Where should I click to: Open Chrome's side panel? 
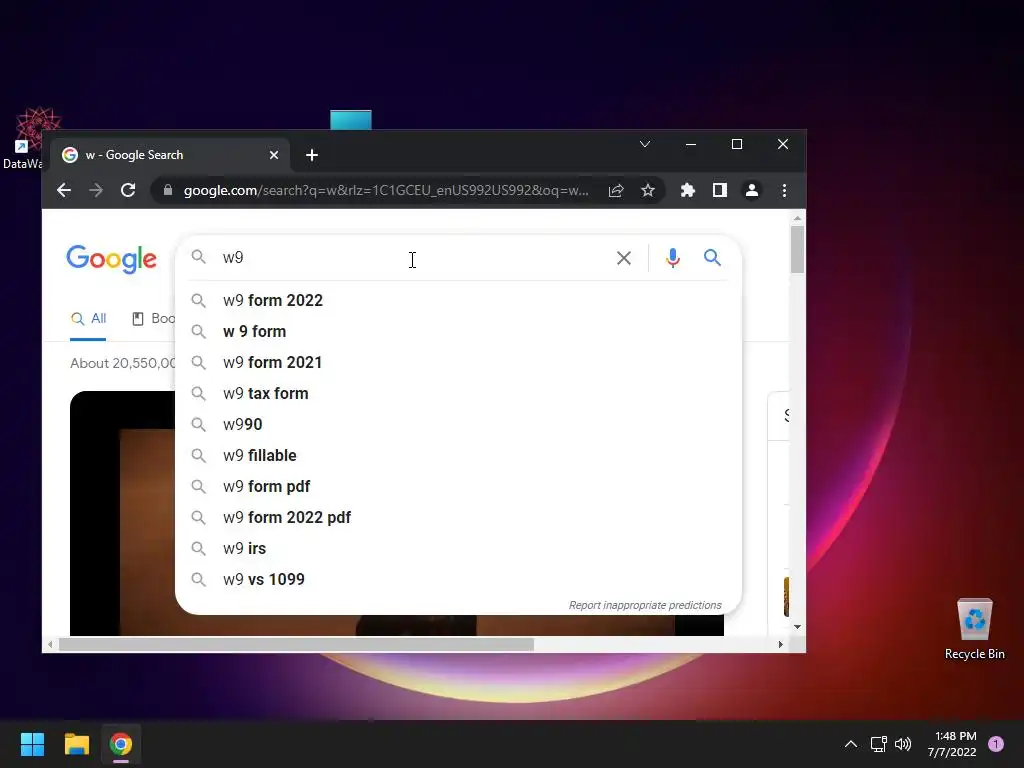[x=720, y=190]
